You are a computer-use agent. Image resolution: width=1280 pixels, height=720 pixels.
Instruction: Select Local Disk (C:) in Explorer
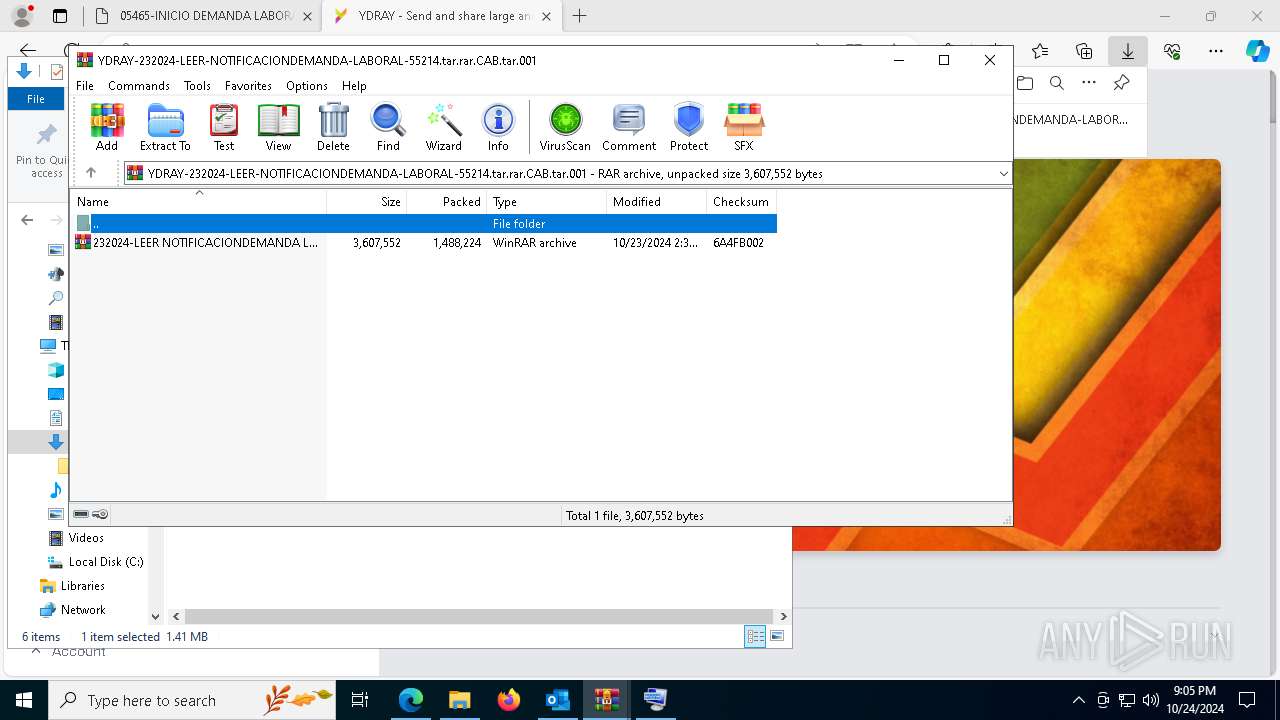point(106,562)
